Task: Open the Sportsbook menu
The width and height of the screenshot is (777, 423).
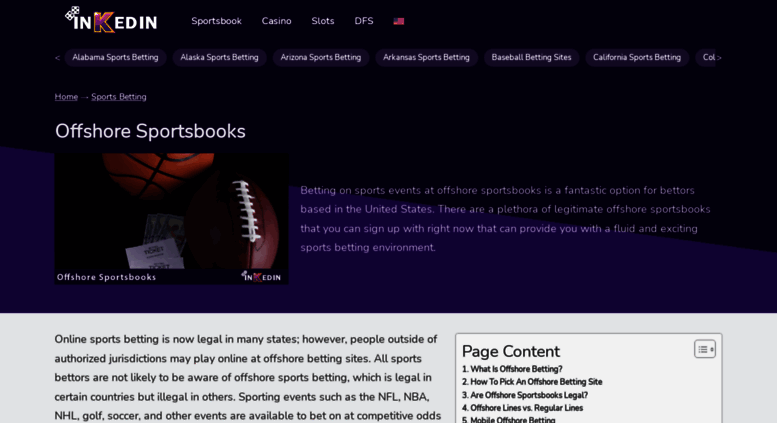Action: 217,21
